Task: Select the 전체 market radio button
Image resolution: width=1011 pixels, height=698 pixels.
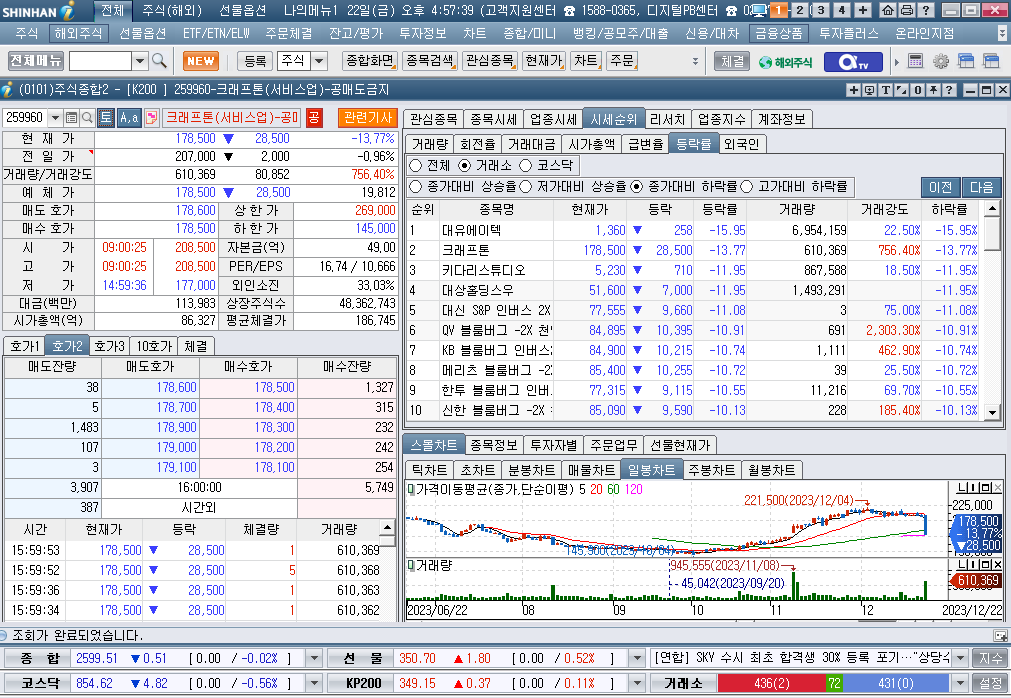Action: pos(416,166)
